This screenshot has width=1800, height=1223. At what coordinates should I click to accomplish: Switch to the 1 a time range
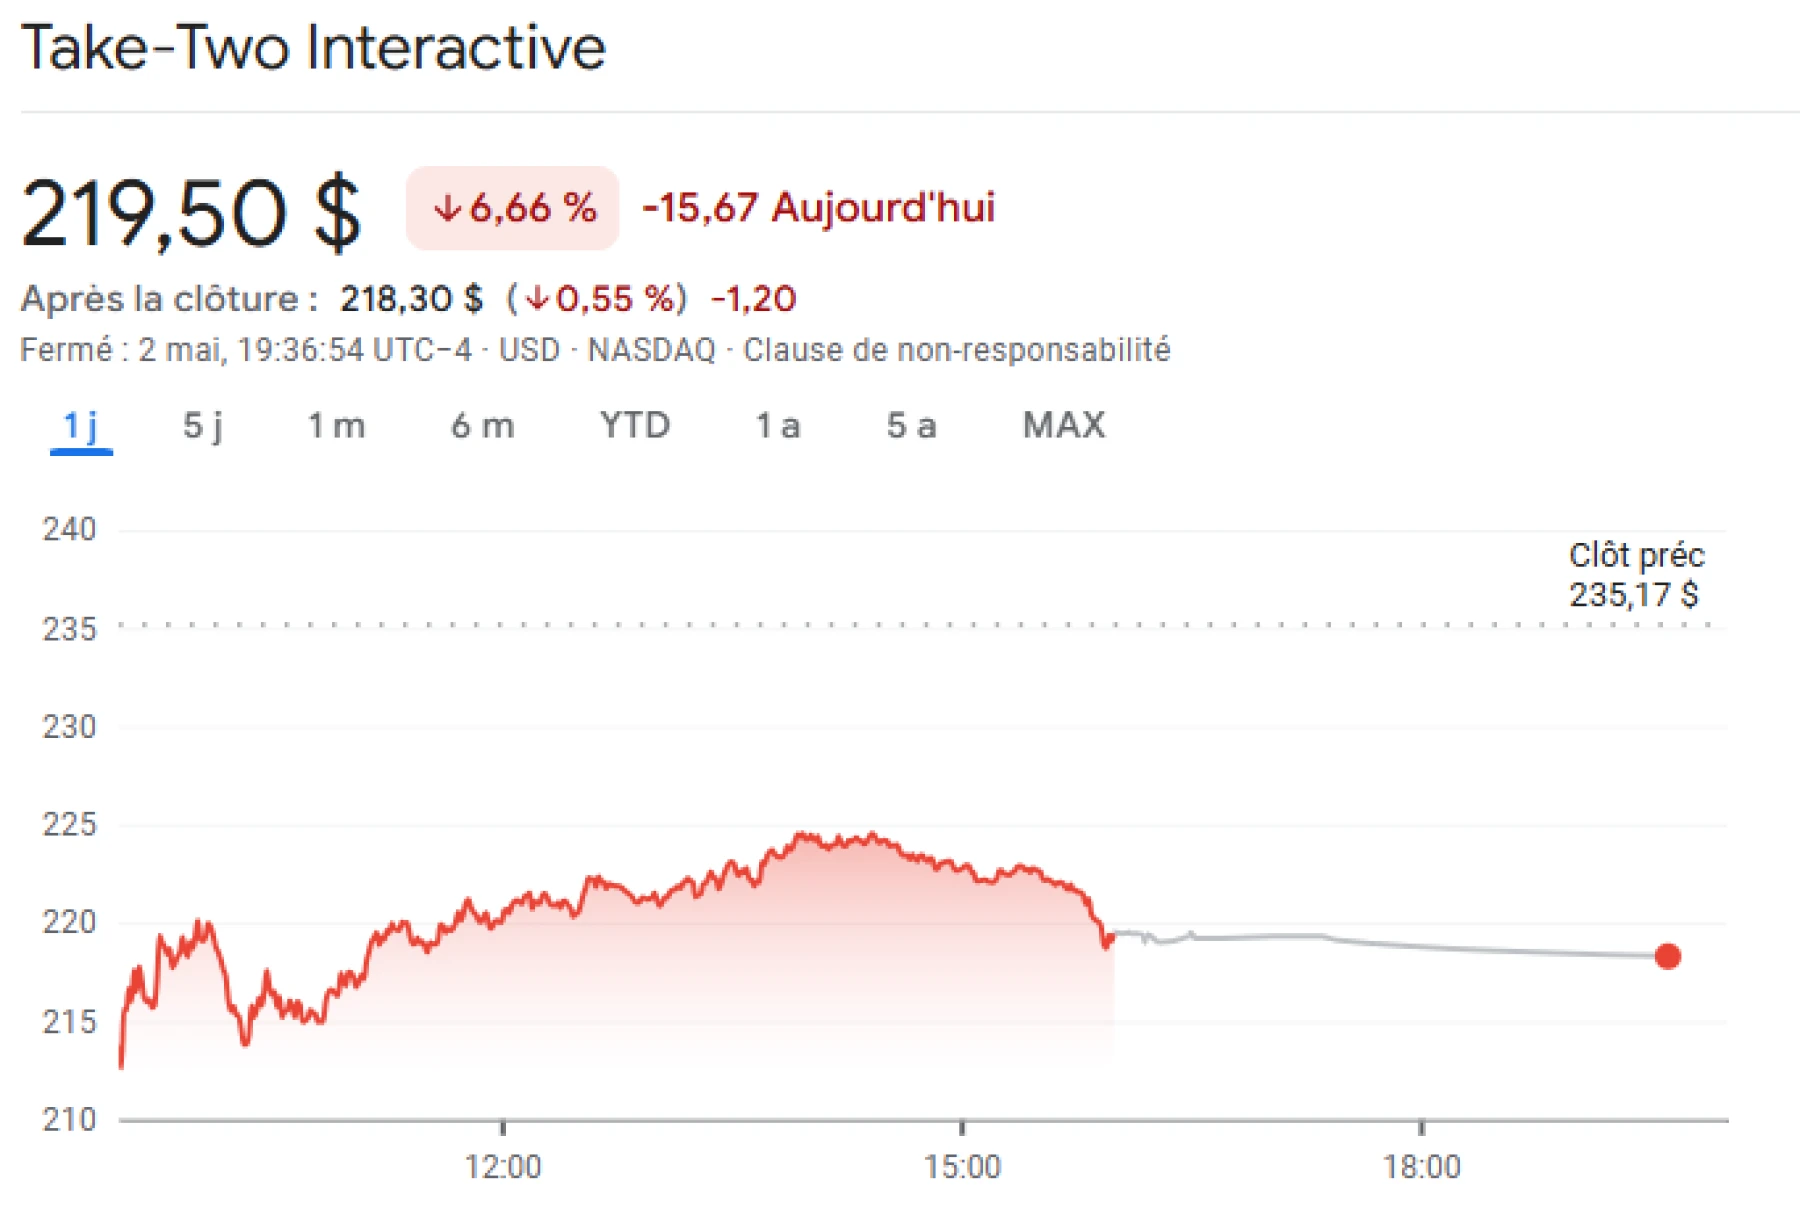779,425
